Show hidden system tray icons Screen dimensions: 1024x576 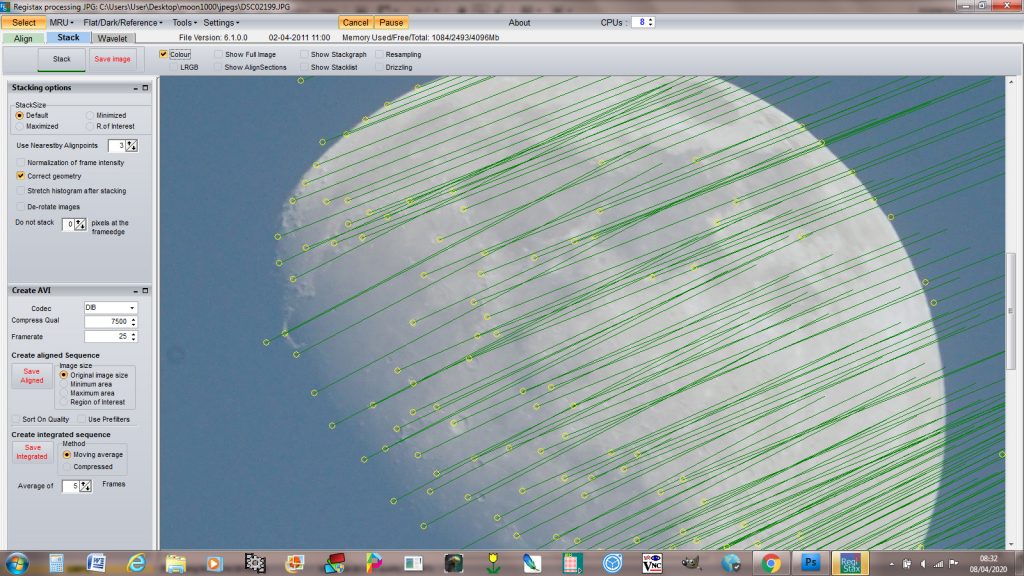(892, 564)
